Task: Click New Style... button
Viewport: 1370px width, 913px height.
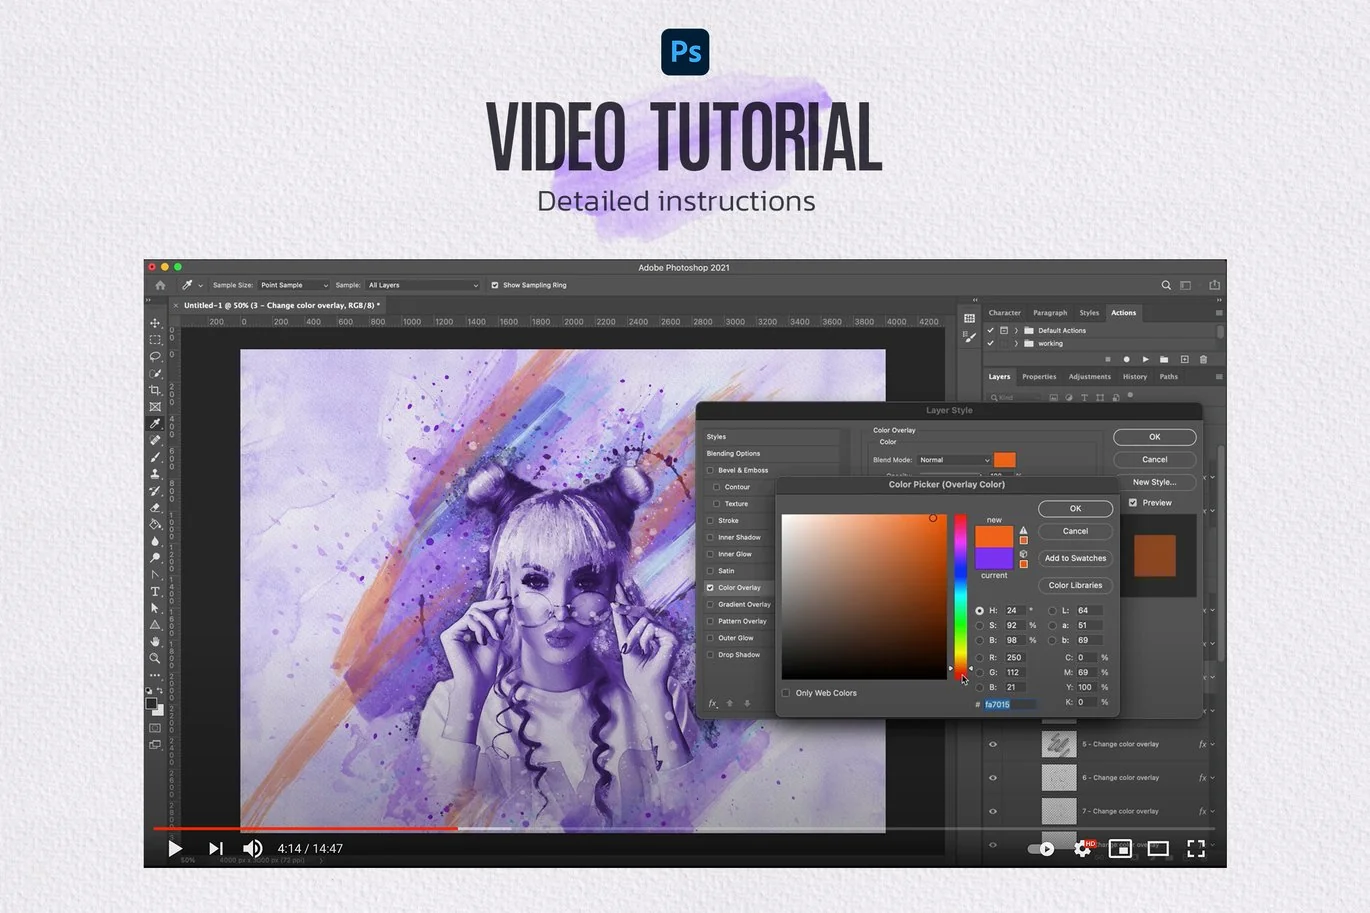Action: 1154,482
